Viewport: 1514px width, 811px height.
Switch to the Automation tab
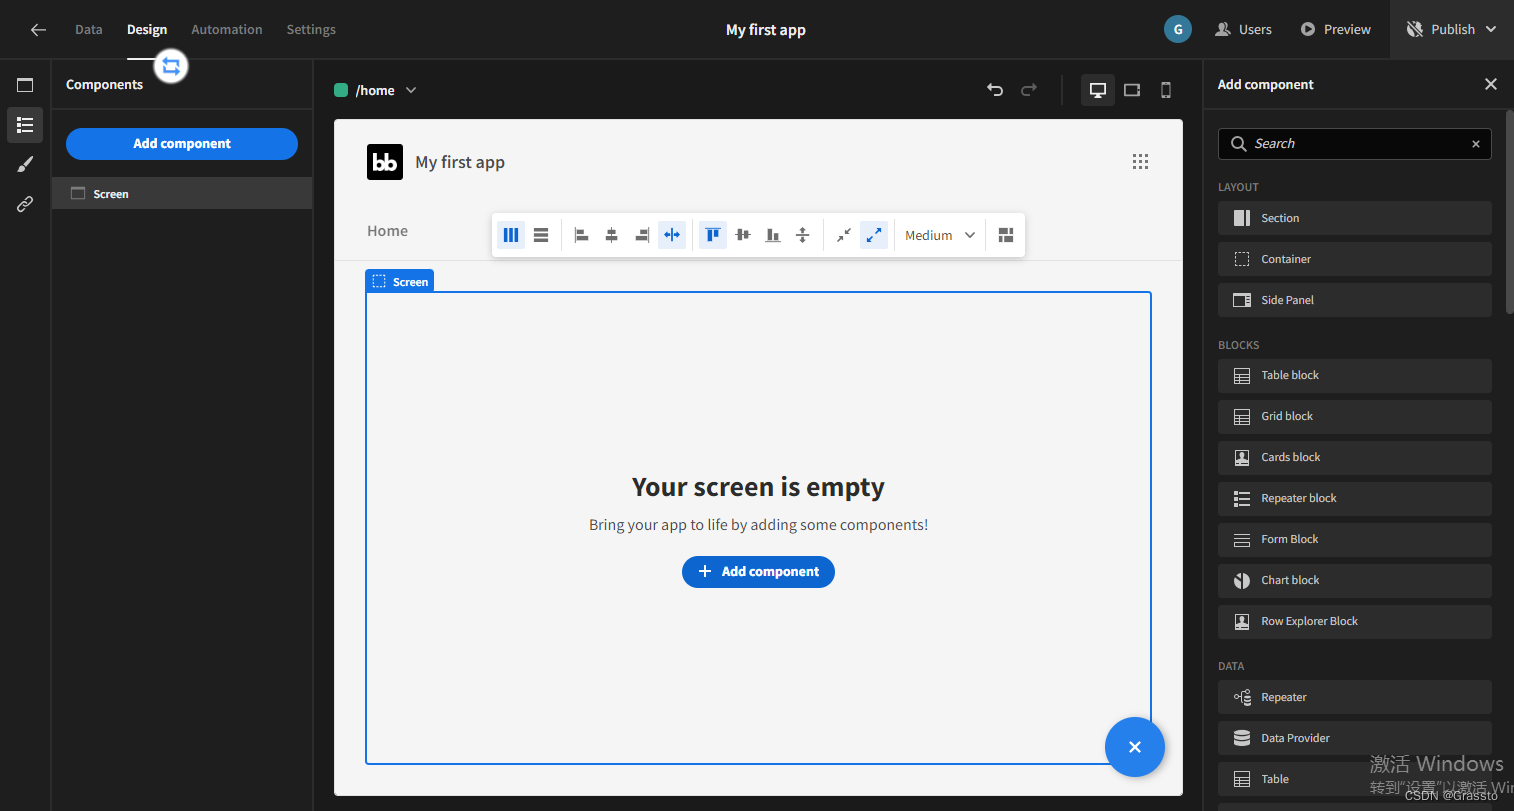227,30
